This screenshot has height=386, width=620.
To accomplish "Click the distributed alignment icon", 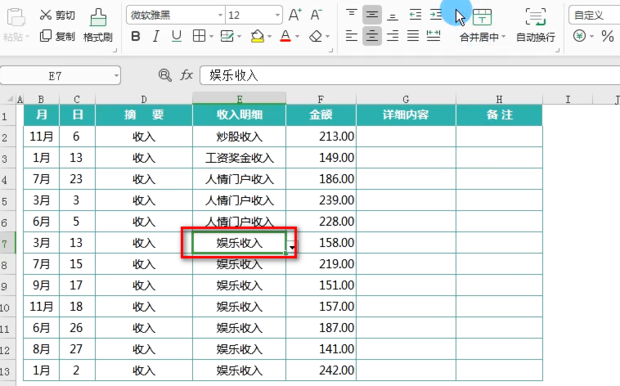I will 433,36.
